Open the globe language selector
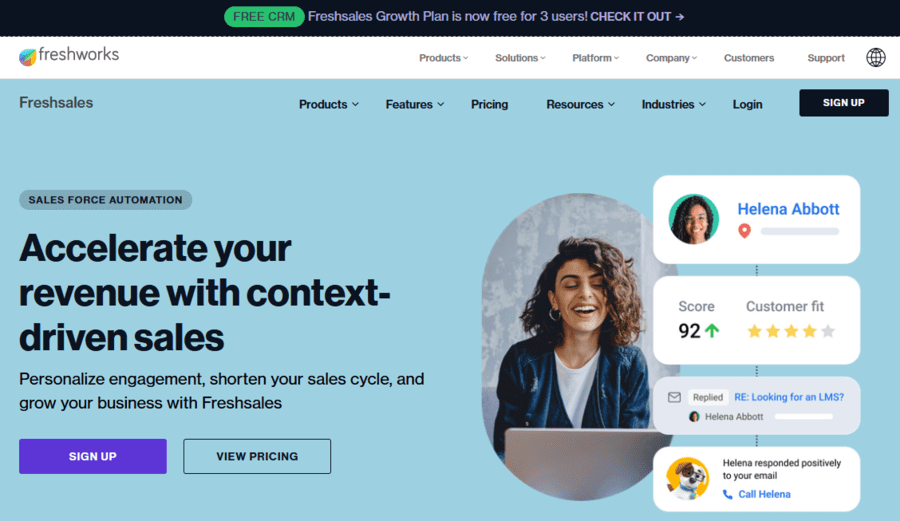 click(x=876, y=57)
